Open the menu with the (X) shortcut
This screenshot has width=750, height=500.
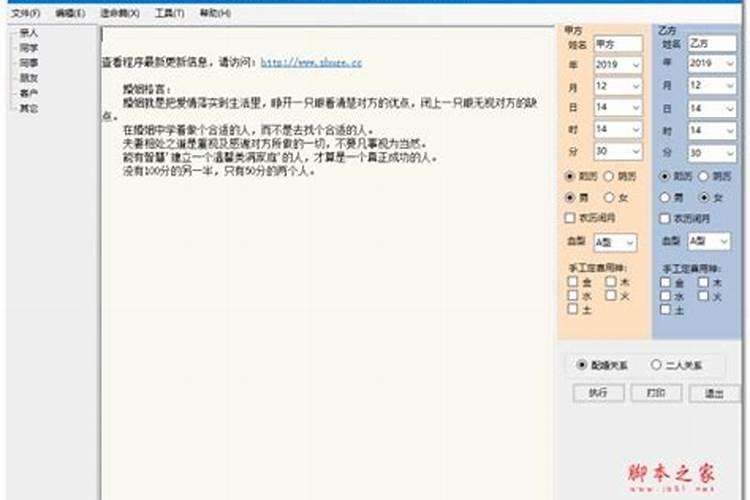point(120,13)
